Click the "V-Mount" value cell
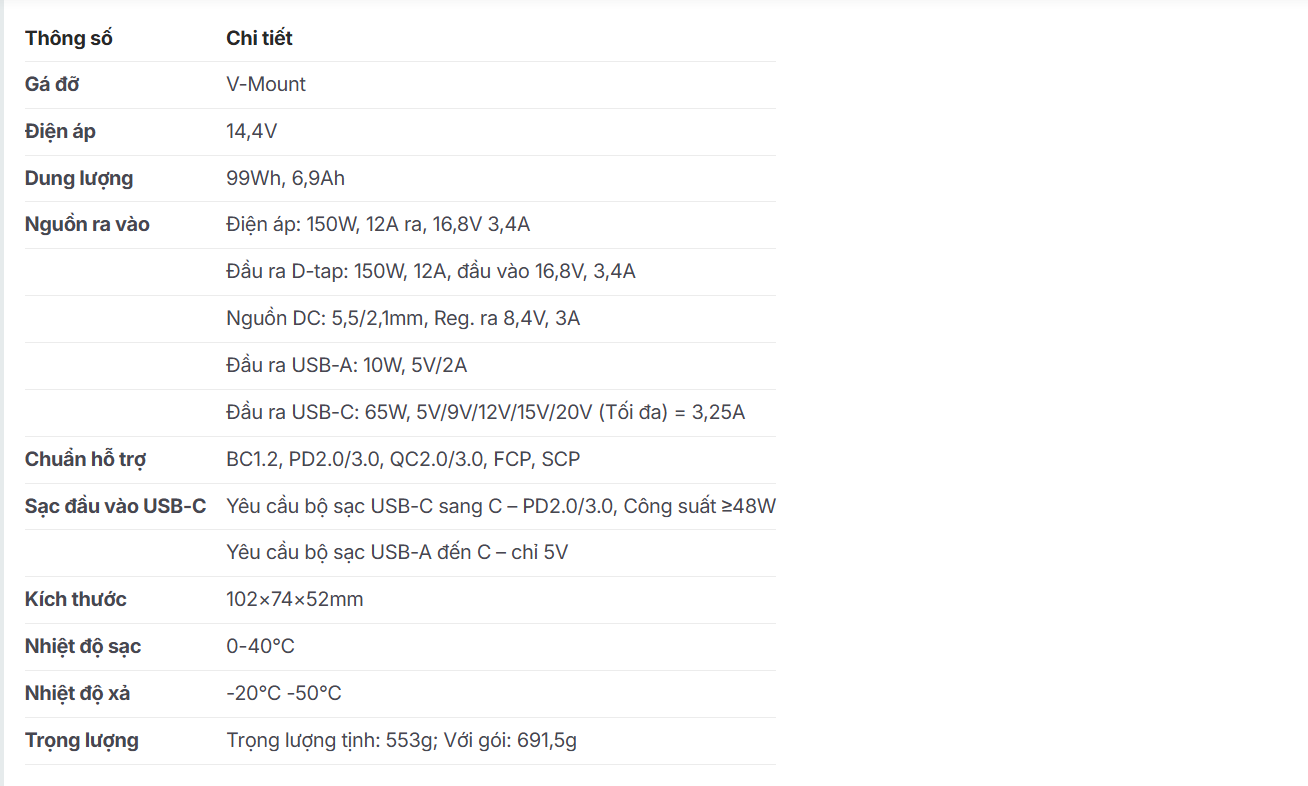This screenshot has height=786, width=1308. pos(266,84)
